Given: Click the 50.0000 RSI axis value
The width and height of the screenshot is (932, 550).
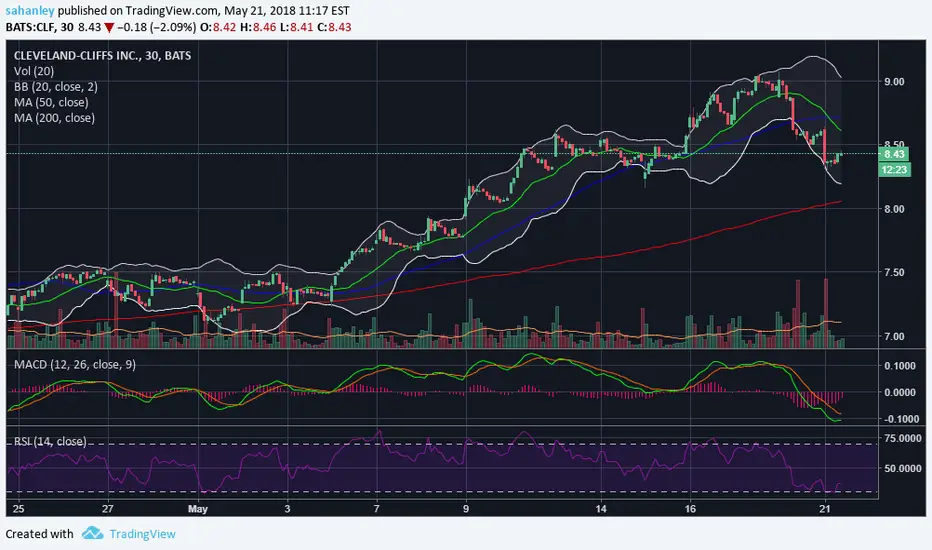Looking at the screenshot, I should pyautogui.click(x=902, y=469).
